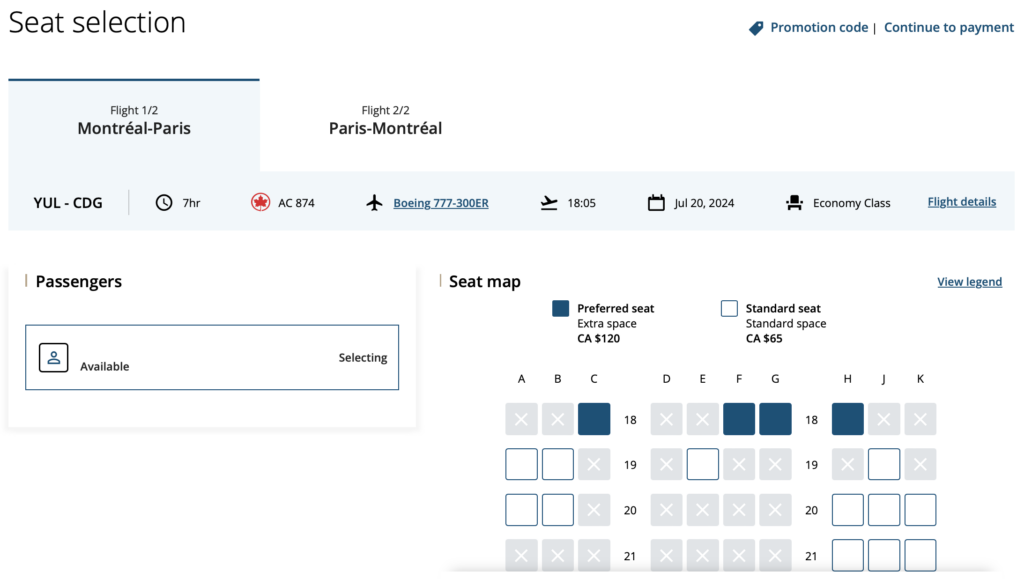Click the tag icon beside Promotion code

point(755,27)
